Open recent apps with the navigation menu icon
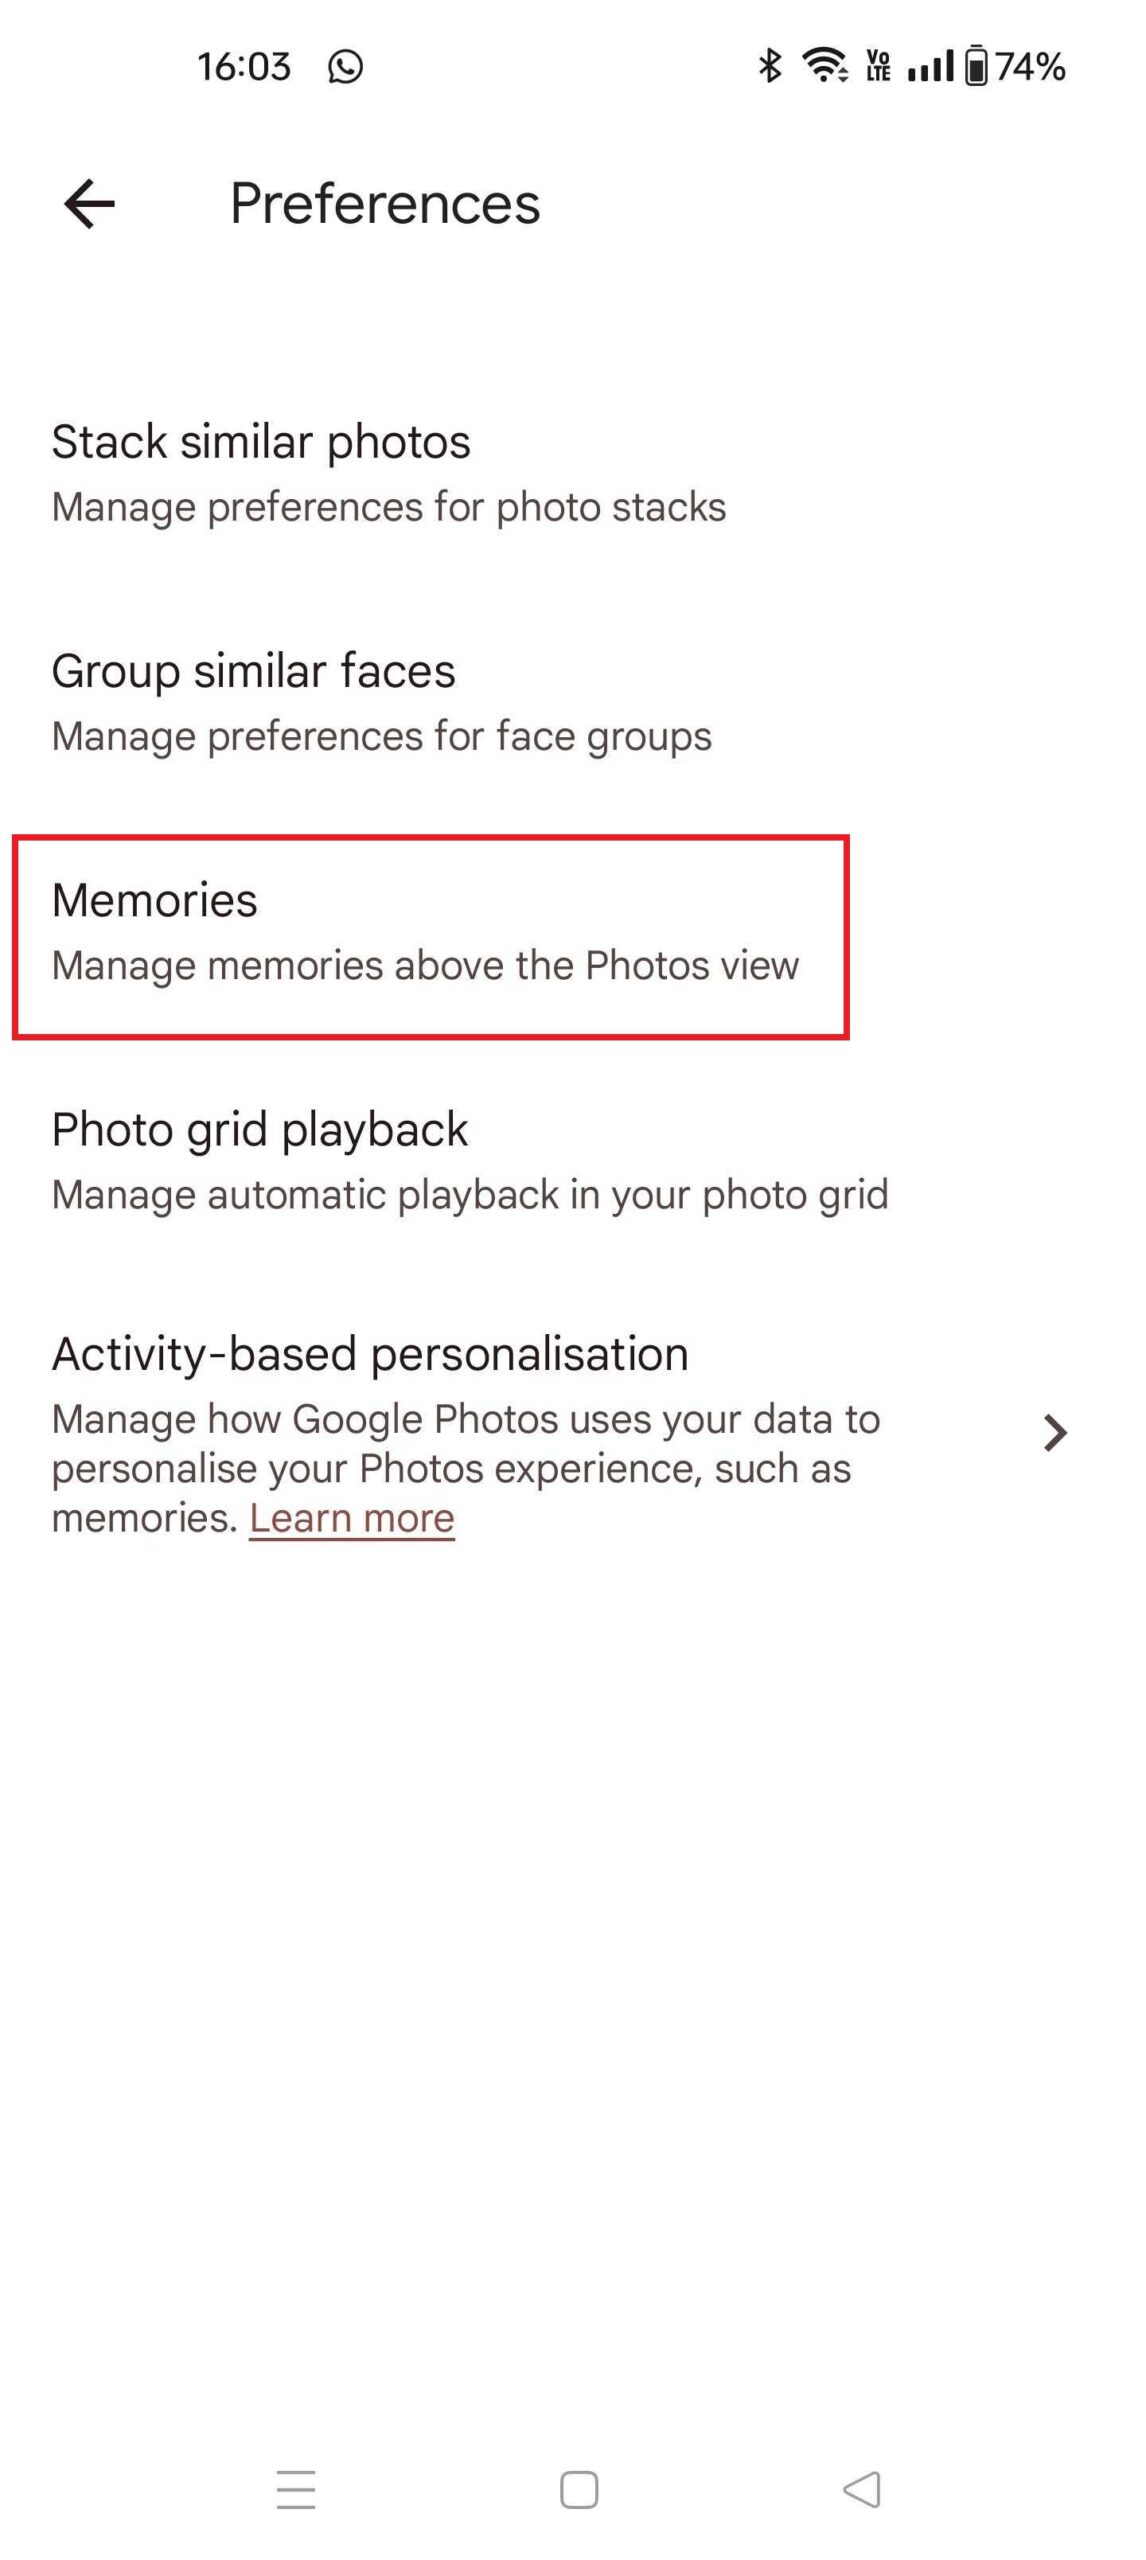 coord(296,2489)
